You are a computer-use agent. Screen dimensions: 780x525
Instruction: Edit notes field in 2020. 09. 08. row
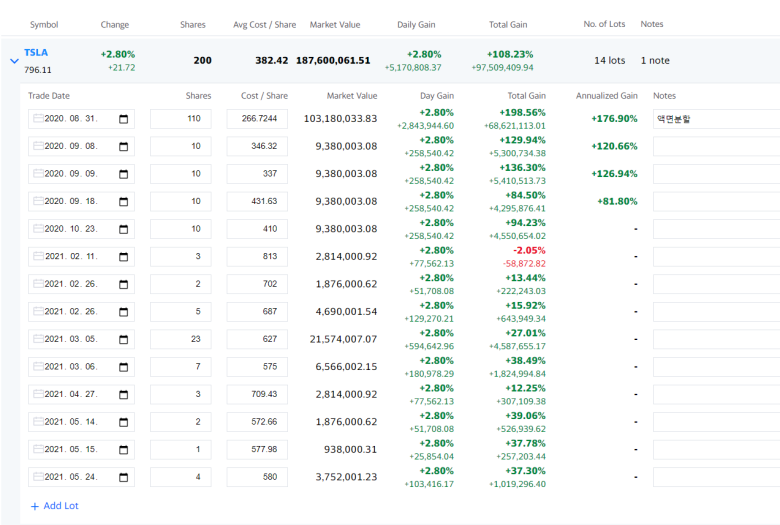716,146
